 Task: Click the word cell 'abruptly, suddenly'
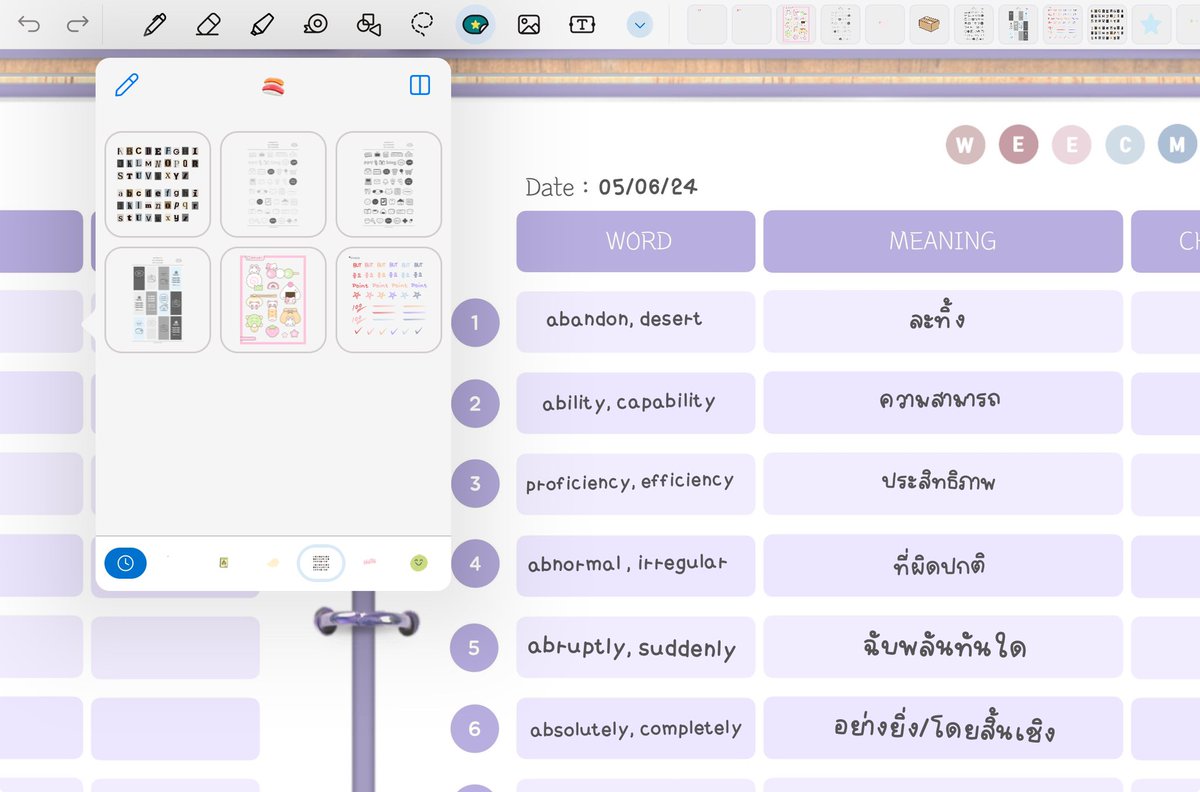click(x=636, y=647)
